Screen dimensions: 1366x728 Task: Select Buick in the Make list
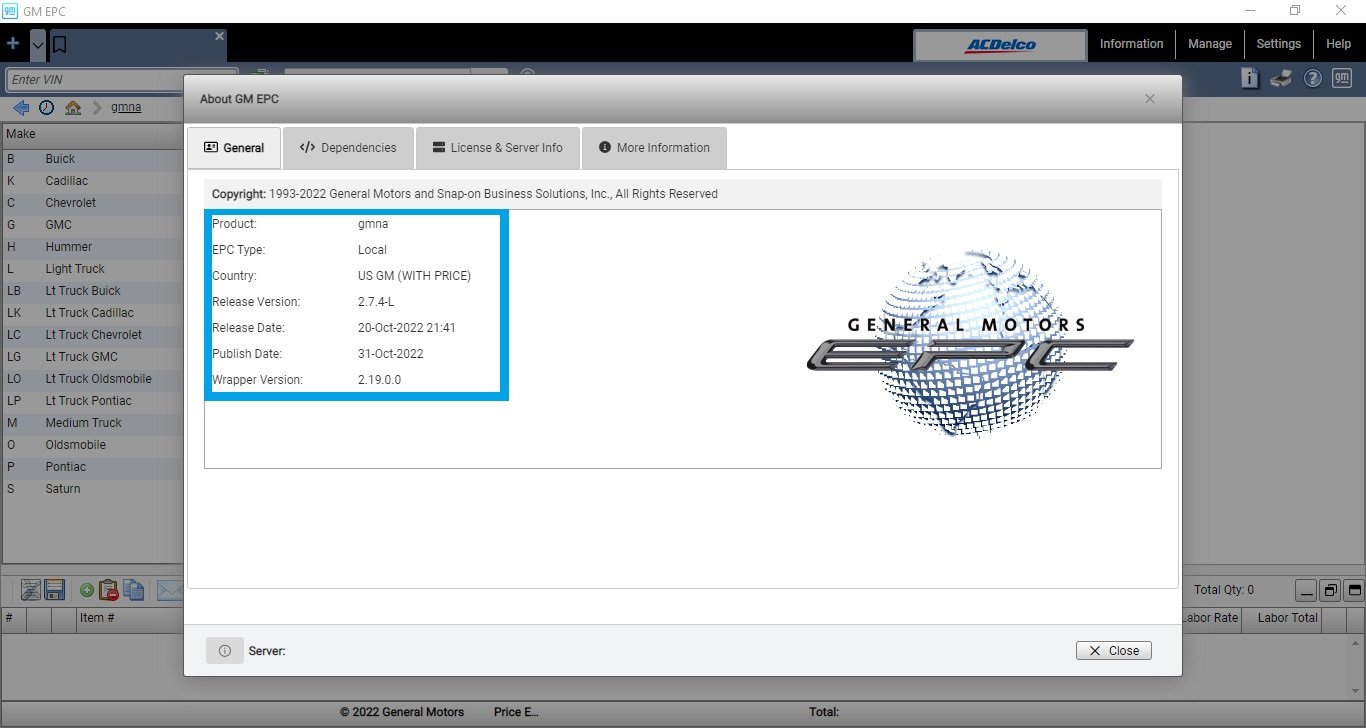pyautogui.click(x=93, y=159)
